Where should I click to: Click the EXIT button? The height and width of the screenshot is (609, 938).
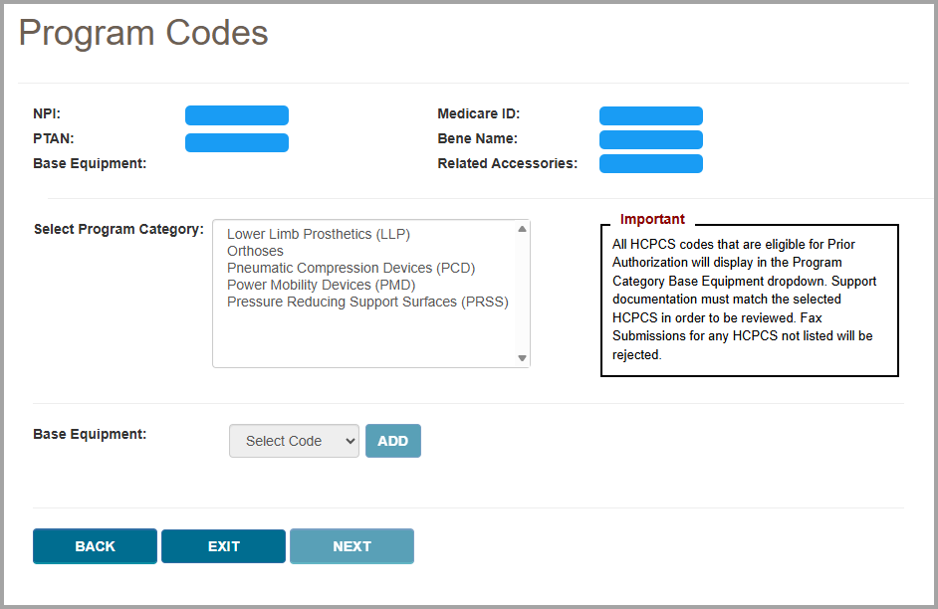pyautogui.click(x=223, y=546)
